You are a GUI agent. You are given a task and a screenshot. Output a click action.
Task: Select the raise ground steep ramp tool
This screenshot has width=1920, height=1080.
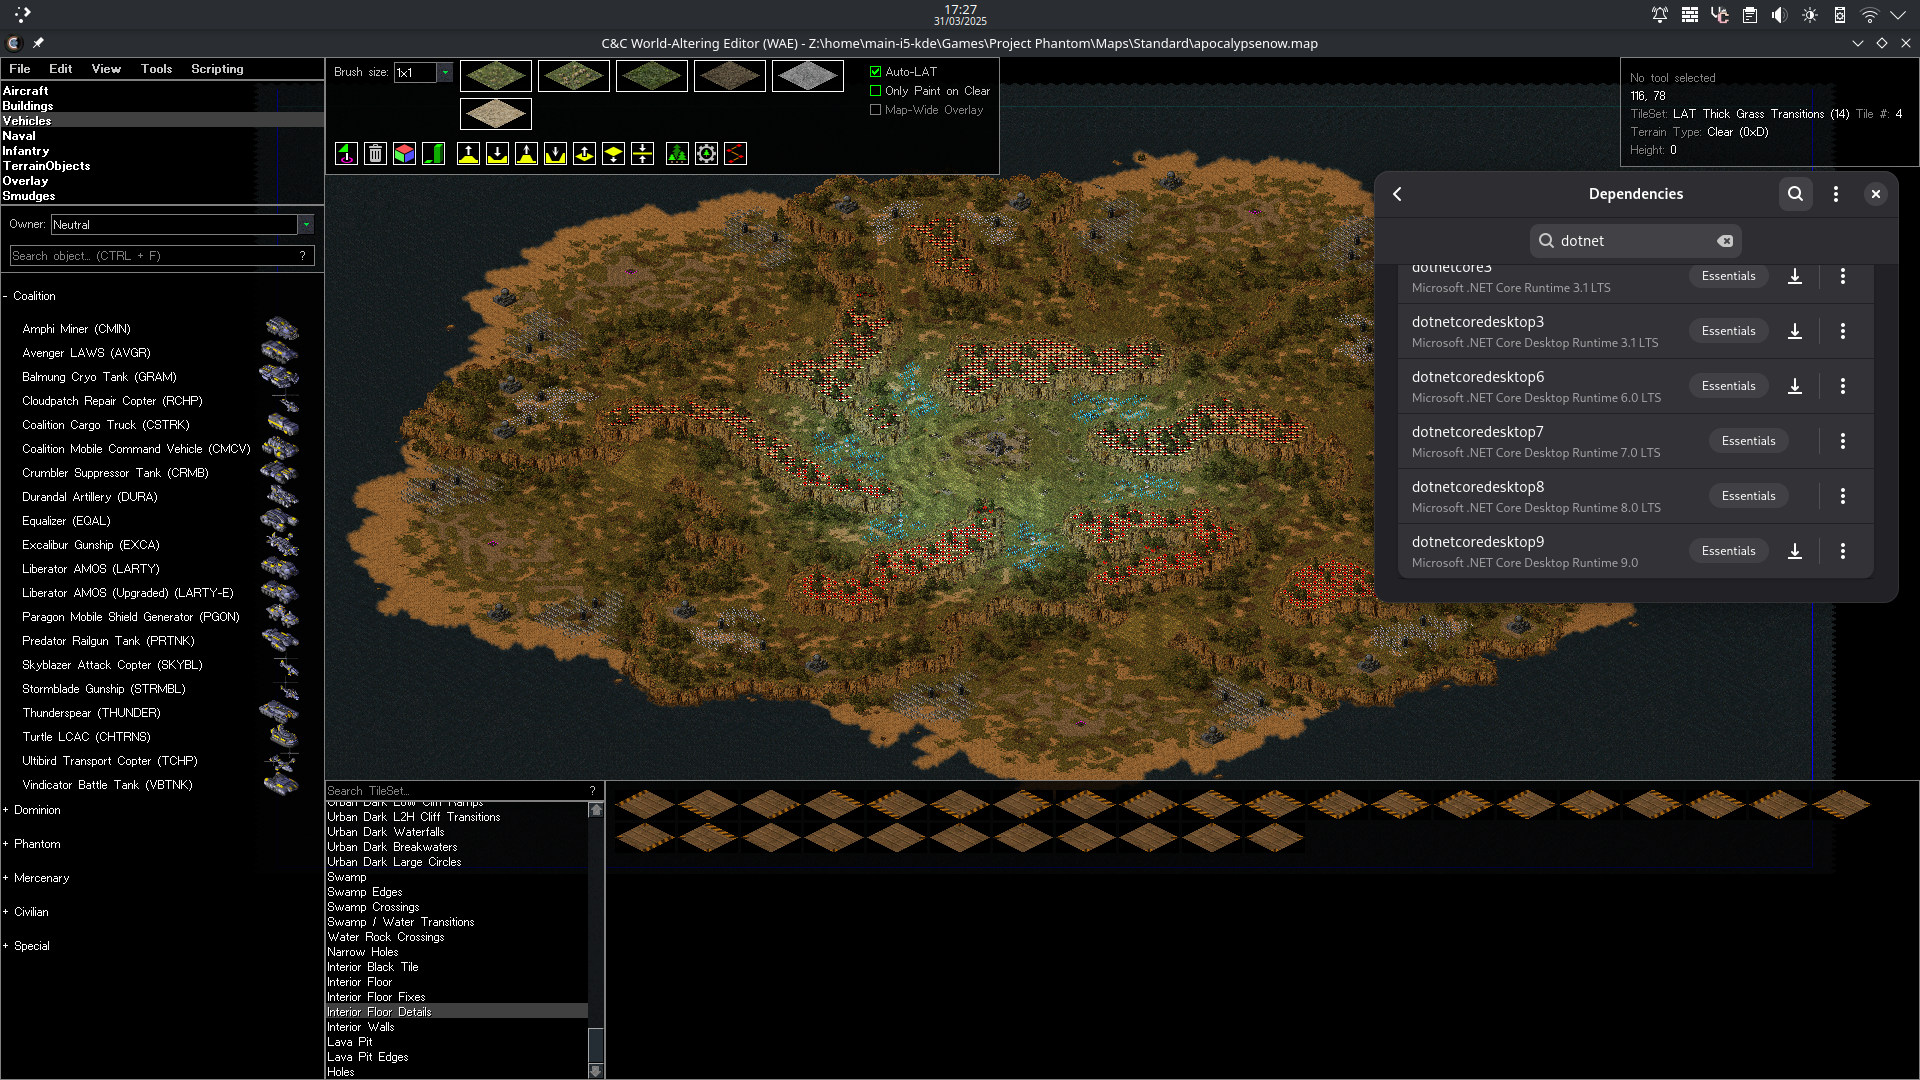(x=468, y=154)
